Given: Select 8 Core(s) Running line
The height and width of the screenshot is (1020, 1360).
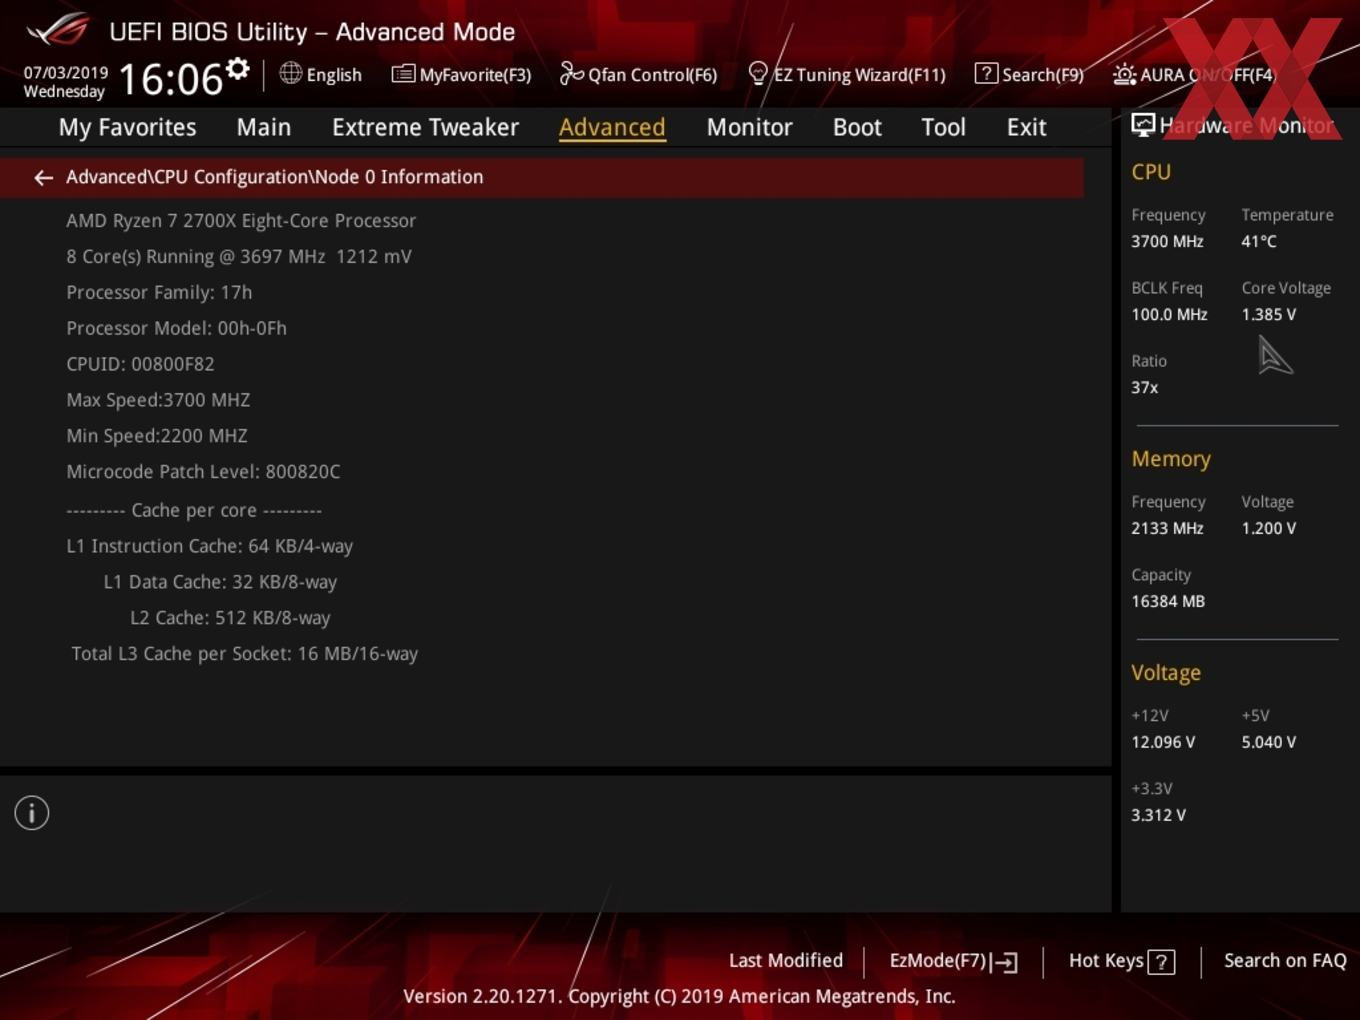Looking at the screenshot, I should coord(239,256).
